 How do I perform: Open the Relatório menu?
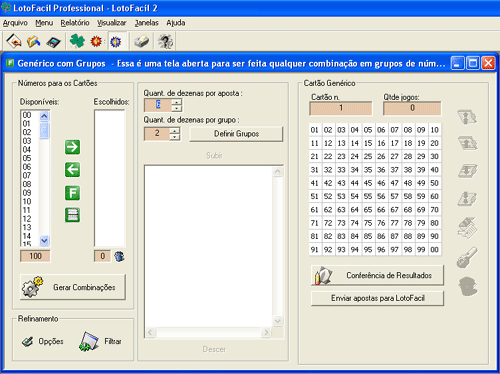75,23
